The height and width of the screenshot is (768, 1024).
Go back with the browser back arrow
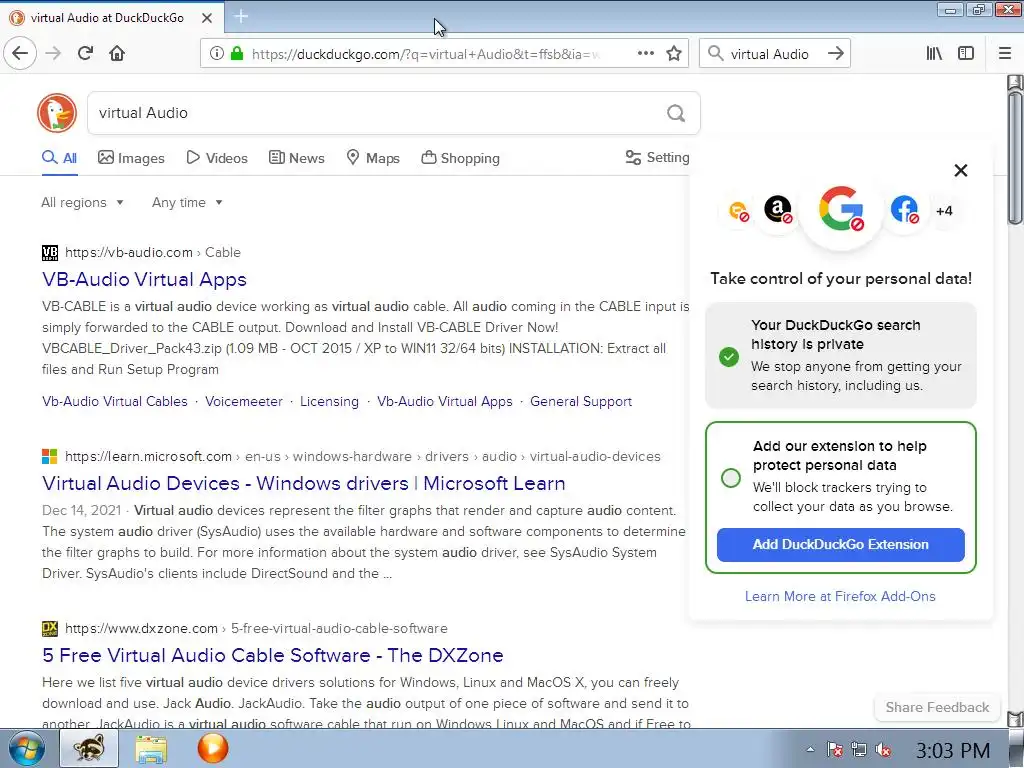click(x=20, y=53)
